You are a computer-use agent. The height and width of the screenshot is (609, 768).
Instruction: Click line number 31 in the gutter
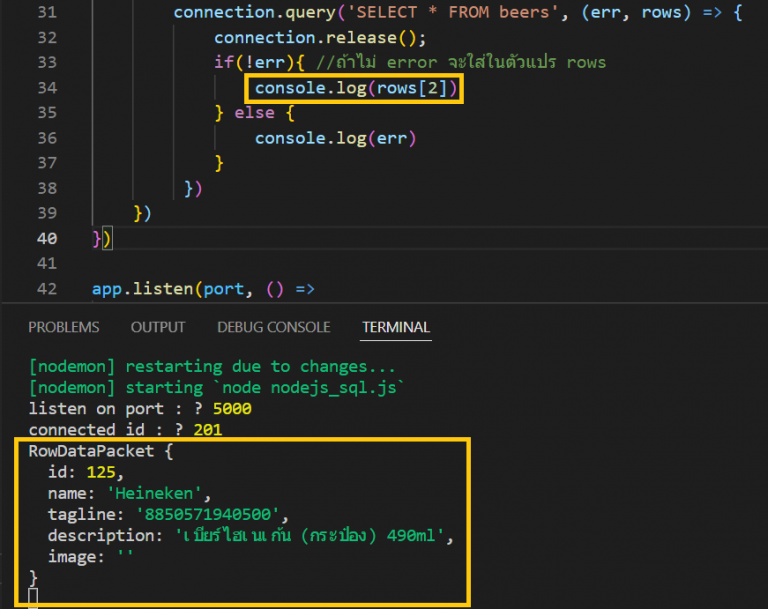click(45, 12)
